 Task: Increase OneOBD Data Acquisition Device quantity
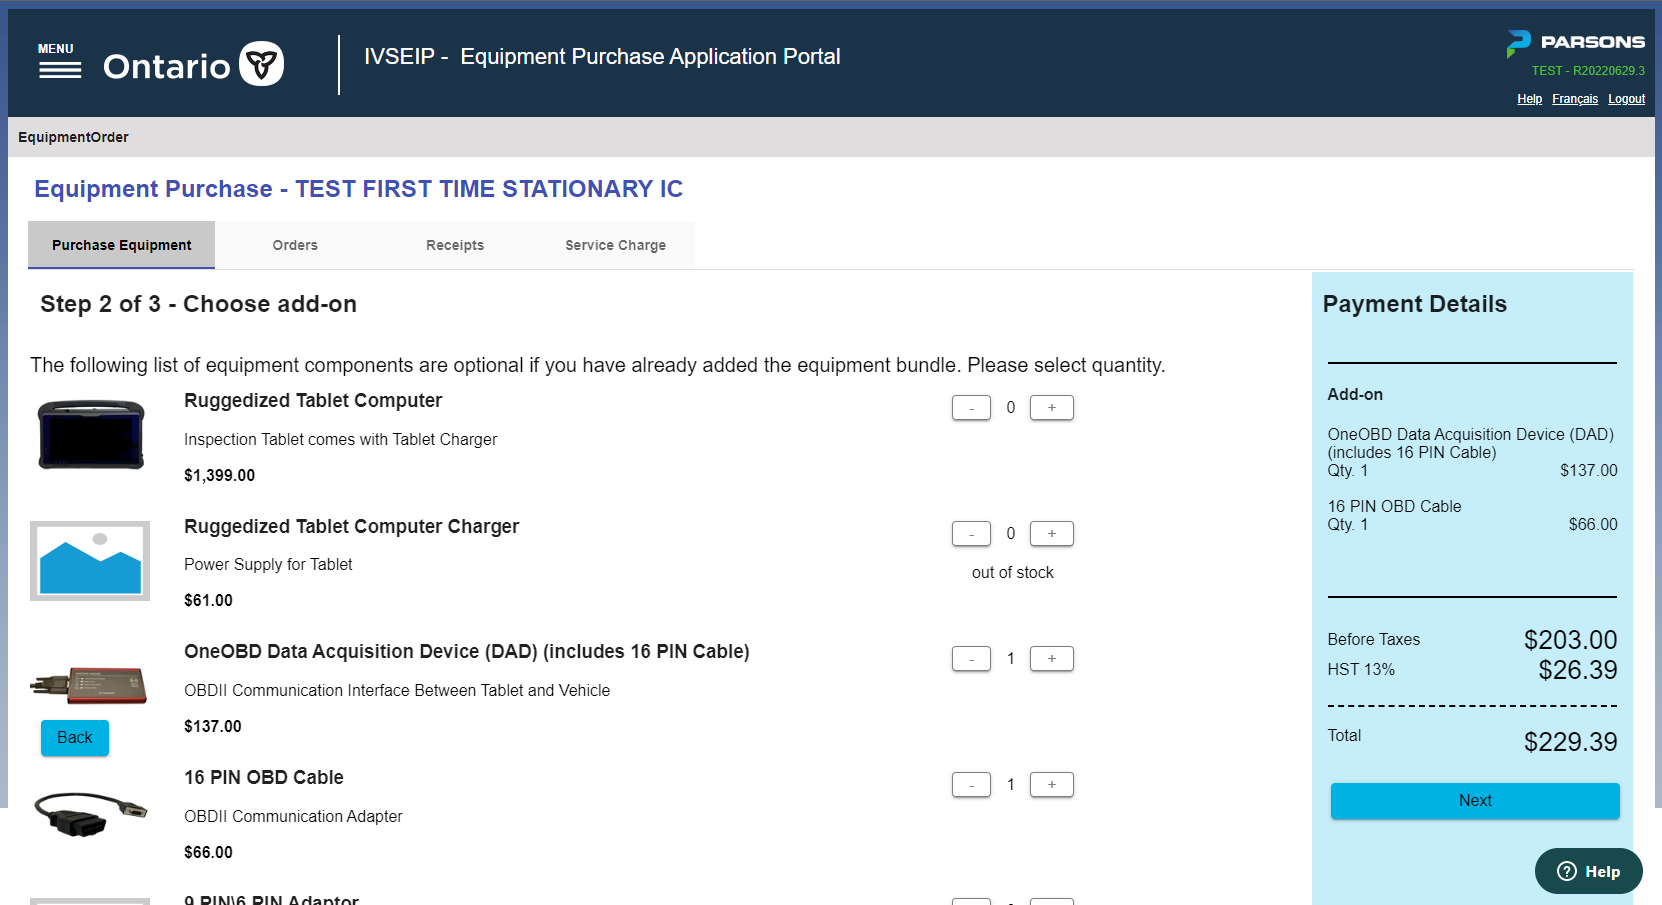(x=1051, y=659)
